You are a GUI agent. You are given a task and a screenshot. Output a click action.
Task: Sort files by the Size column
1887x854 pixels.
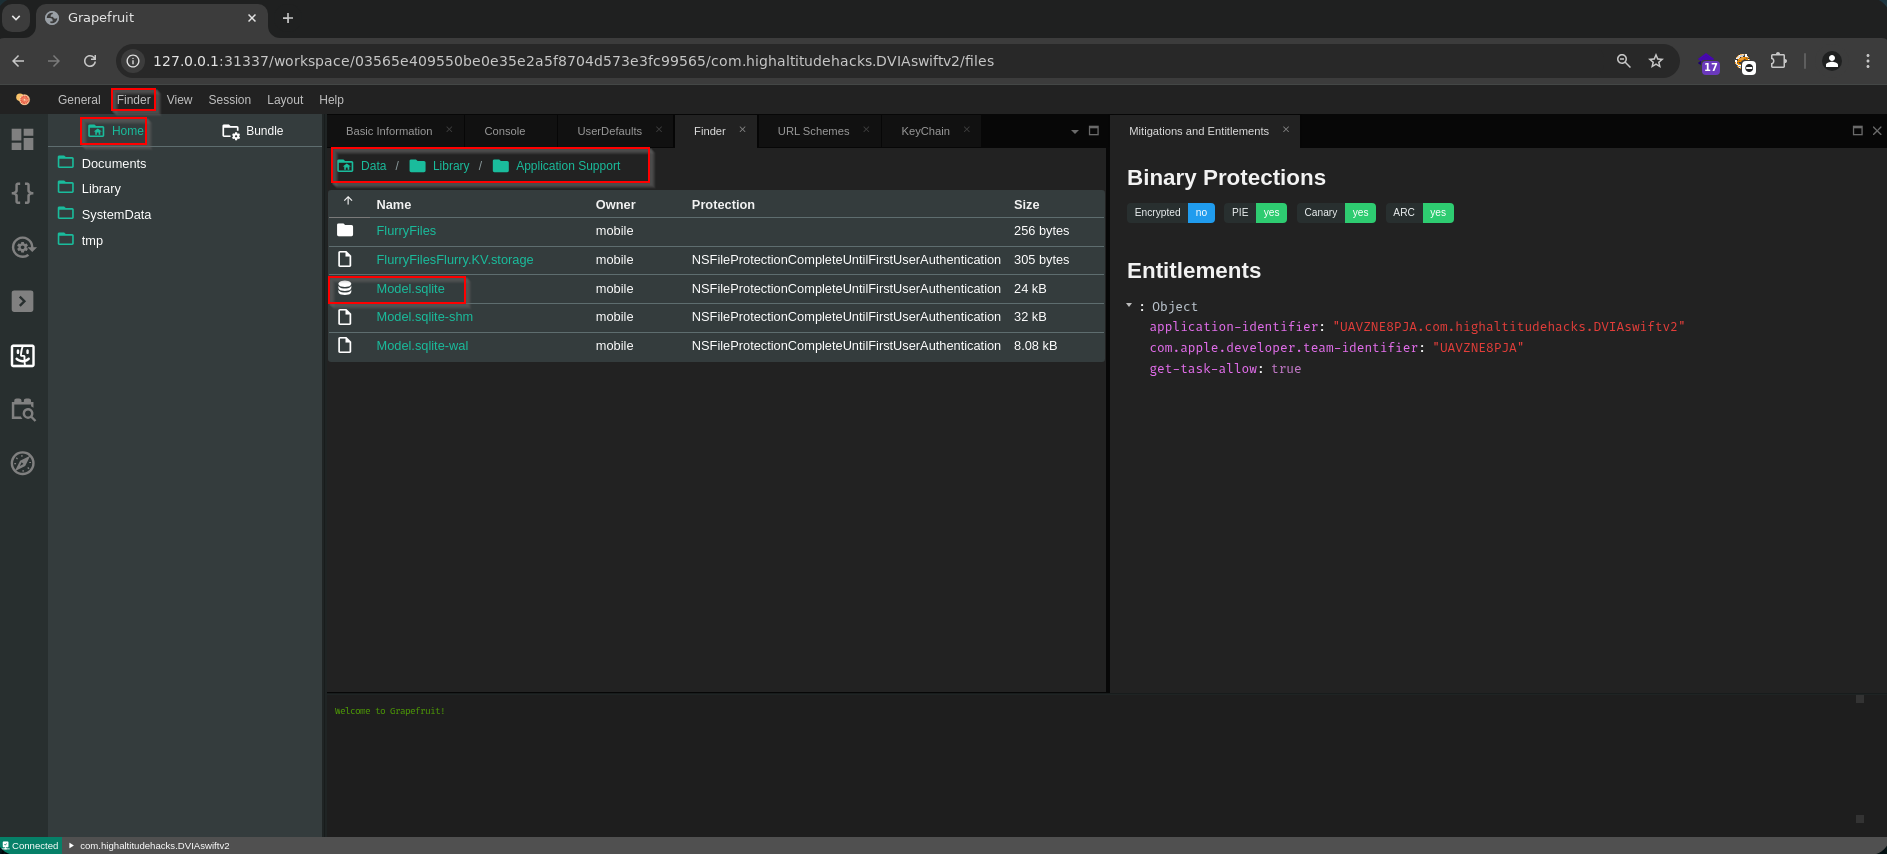(x=1026, y=205)
